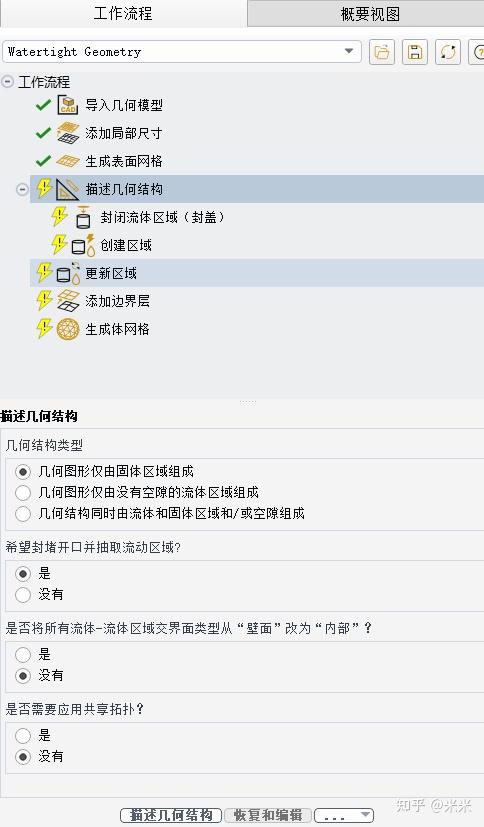
Task: Click the save workflow floppy icon
Action: pyautogui.click(x=415, y=52)
